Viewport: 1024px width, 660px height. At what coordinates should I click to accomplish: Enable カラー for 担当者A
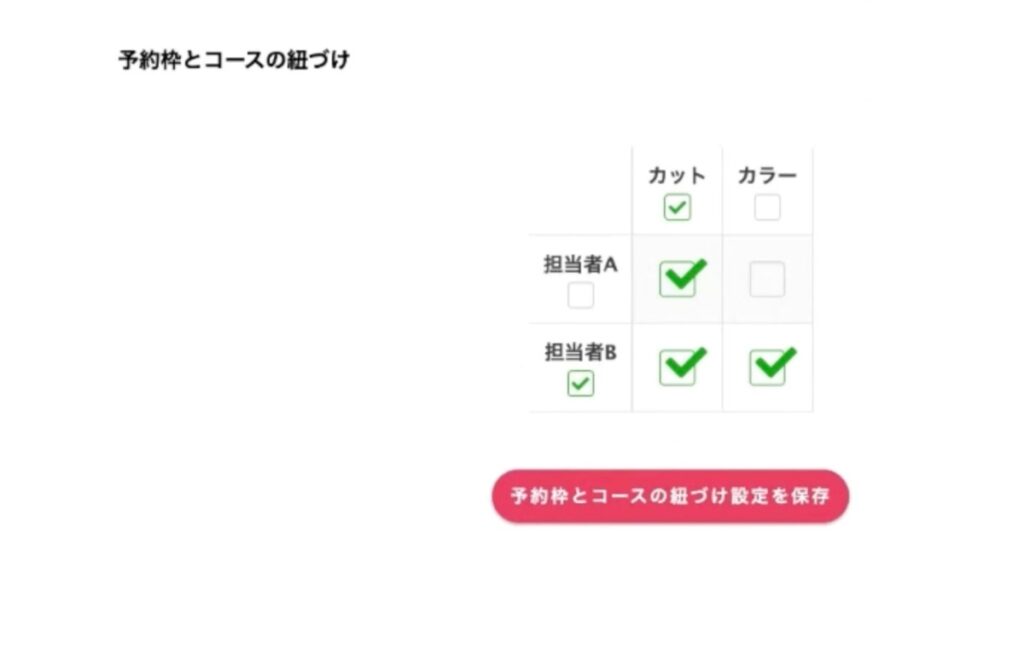click(x=767, y=280)
